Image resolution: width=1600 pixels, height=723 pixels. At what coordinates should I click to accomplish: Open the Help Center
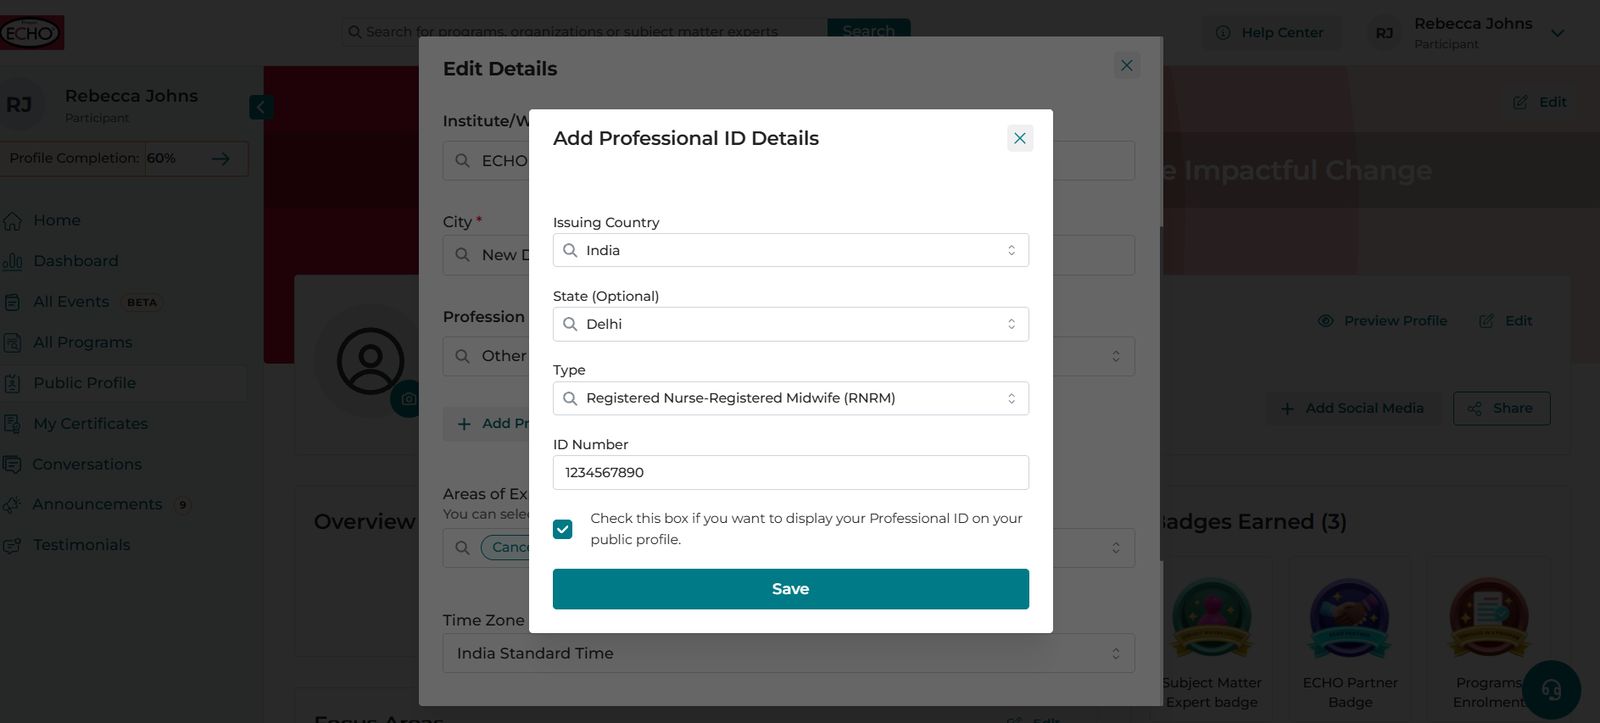click(1270, 33)
